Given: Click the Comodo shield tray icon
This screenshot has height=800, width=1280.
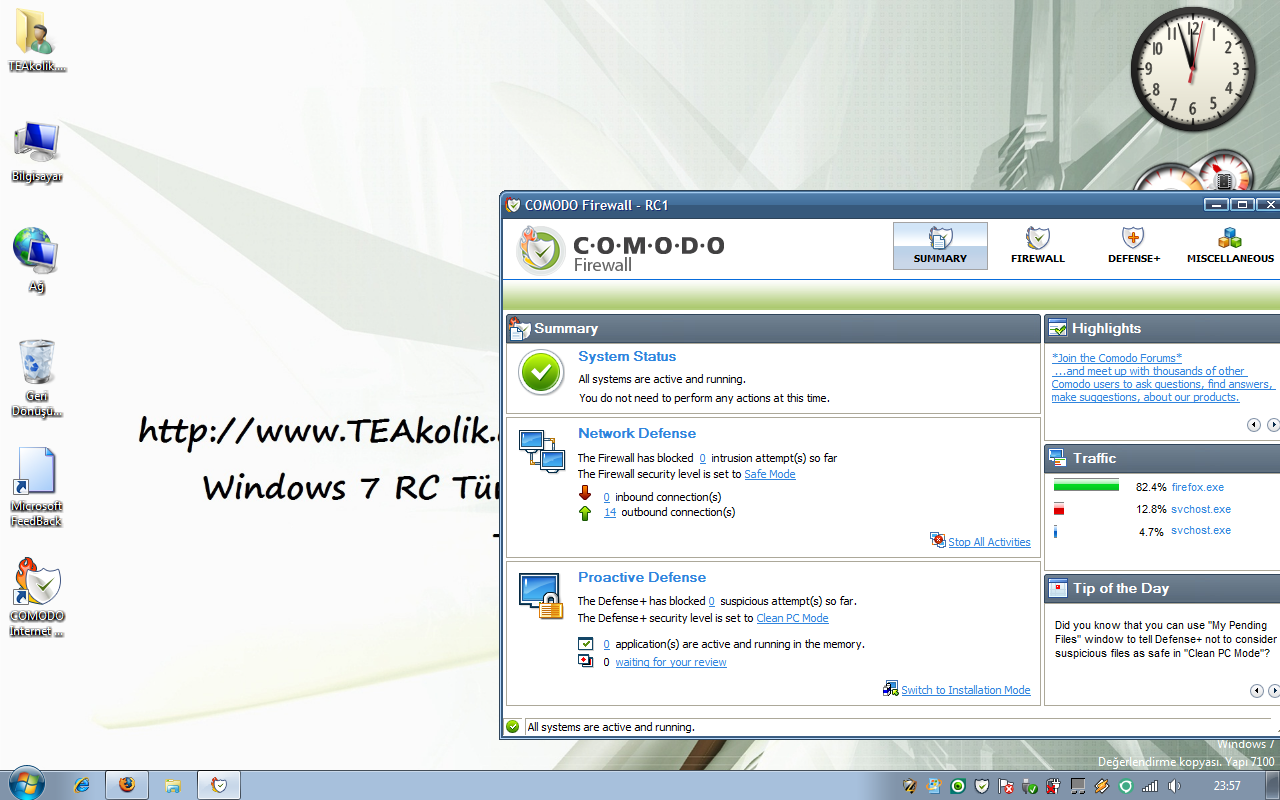Looking at the screenshot, I should tap(982, 786).
